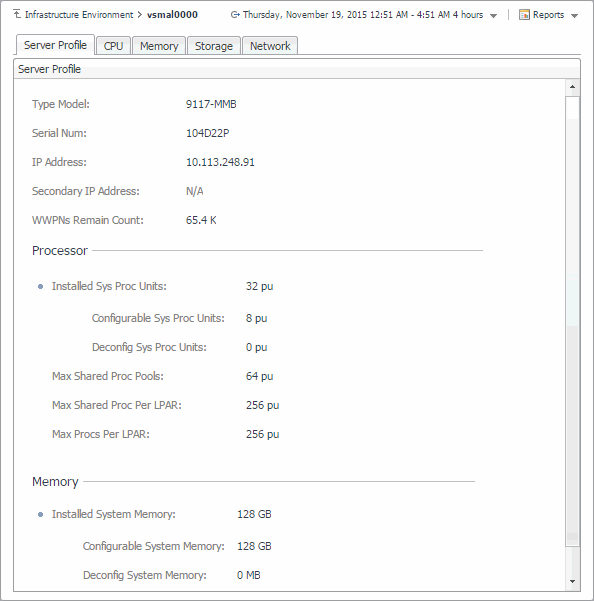Open the Reports icon
The height and width of the screenshot is (601, 594).
(x=524, y=15)
